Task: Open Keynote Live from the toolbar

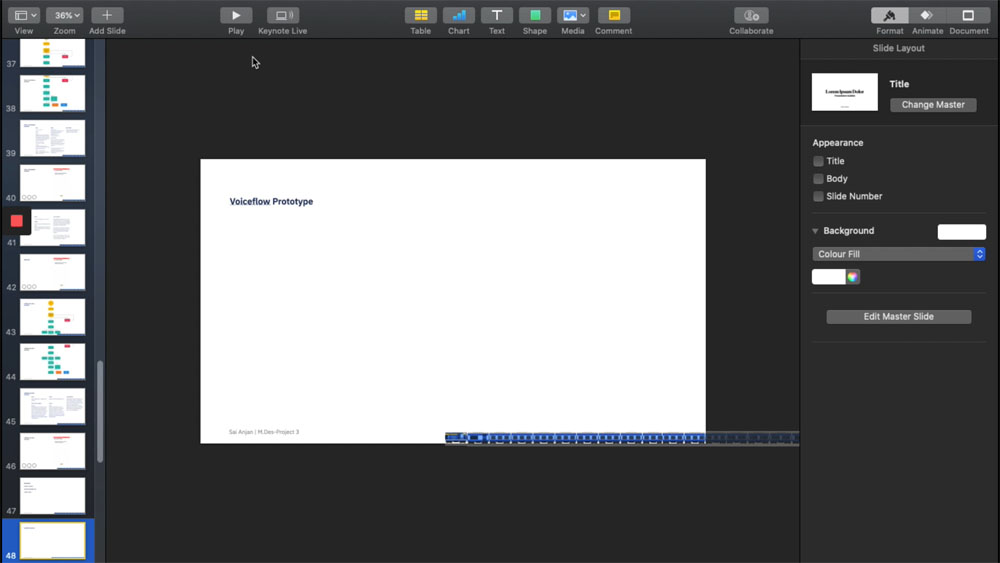Action: (x=283, y=15)
